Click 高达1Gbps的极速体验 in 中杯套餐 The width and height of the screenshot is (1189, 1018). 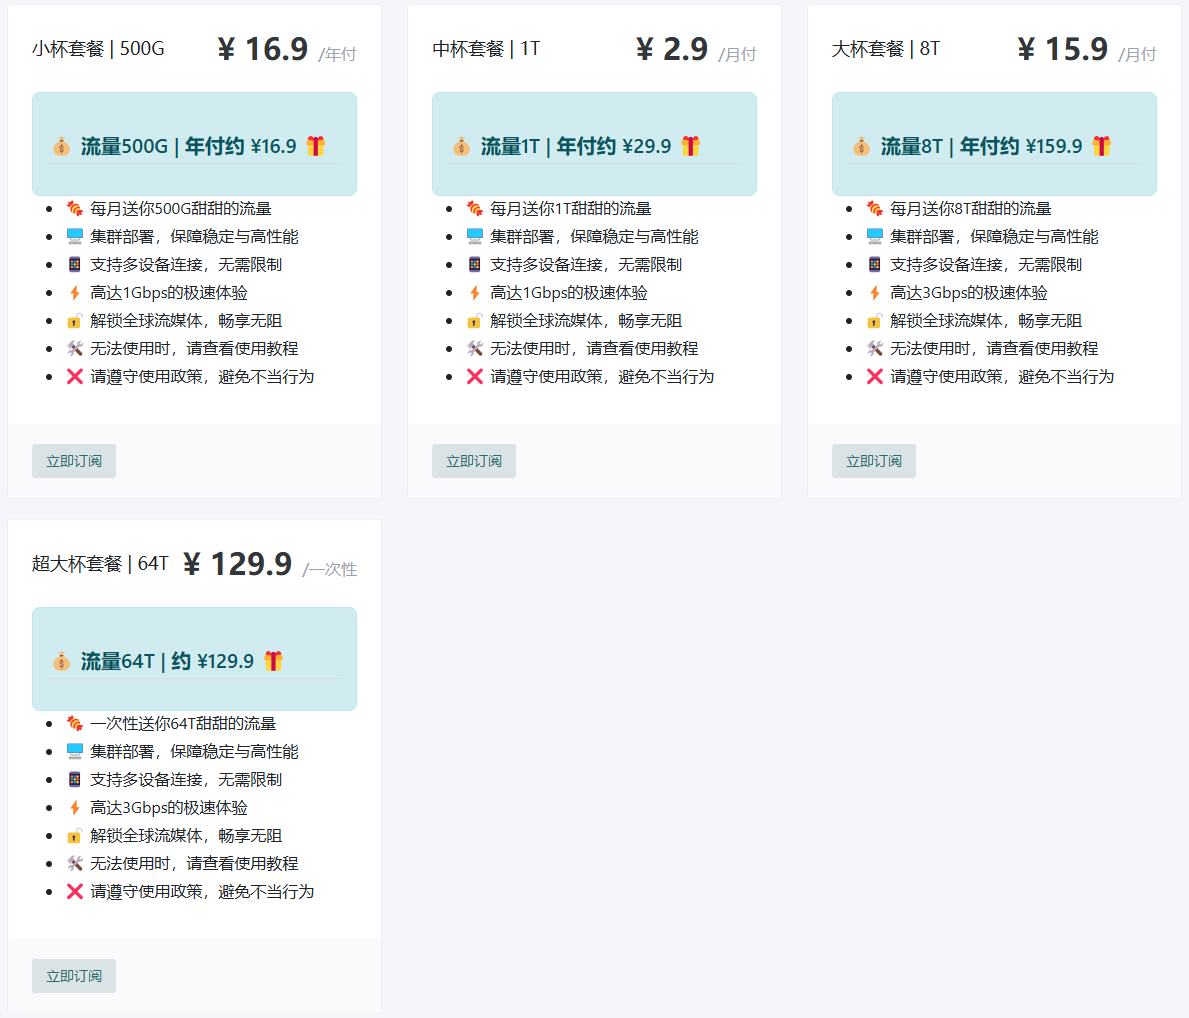pyautogui.click(x=569, y=293)
